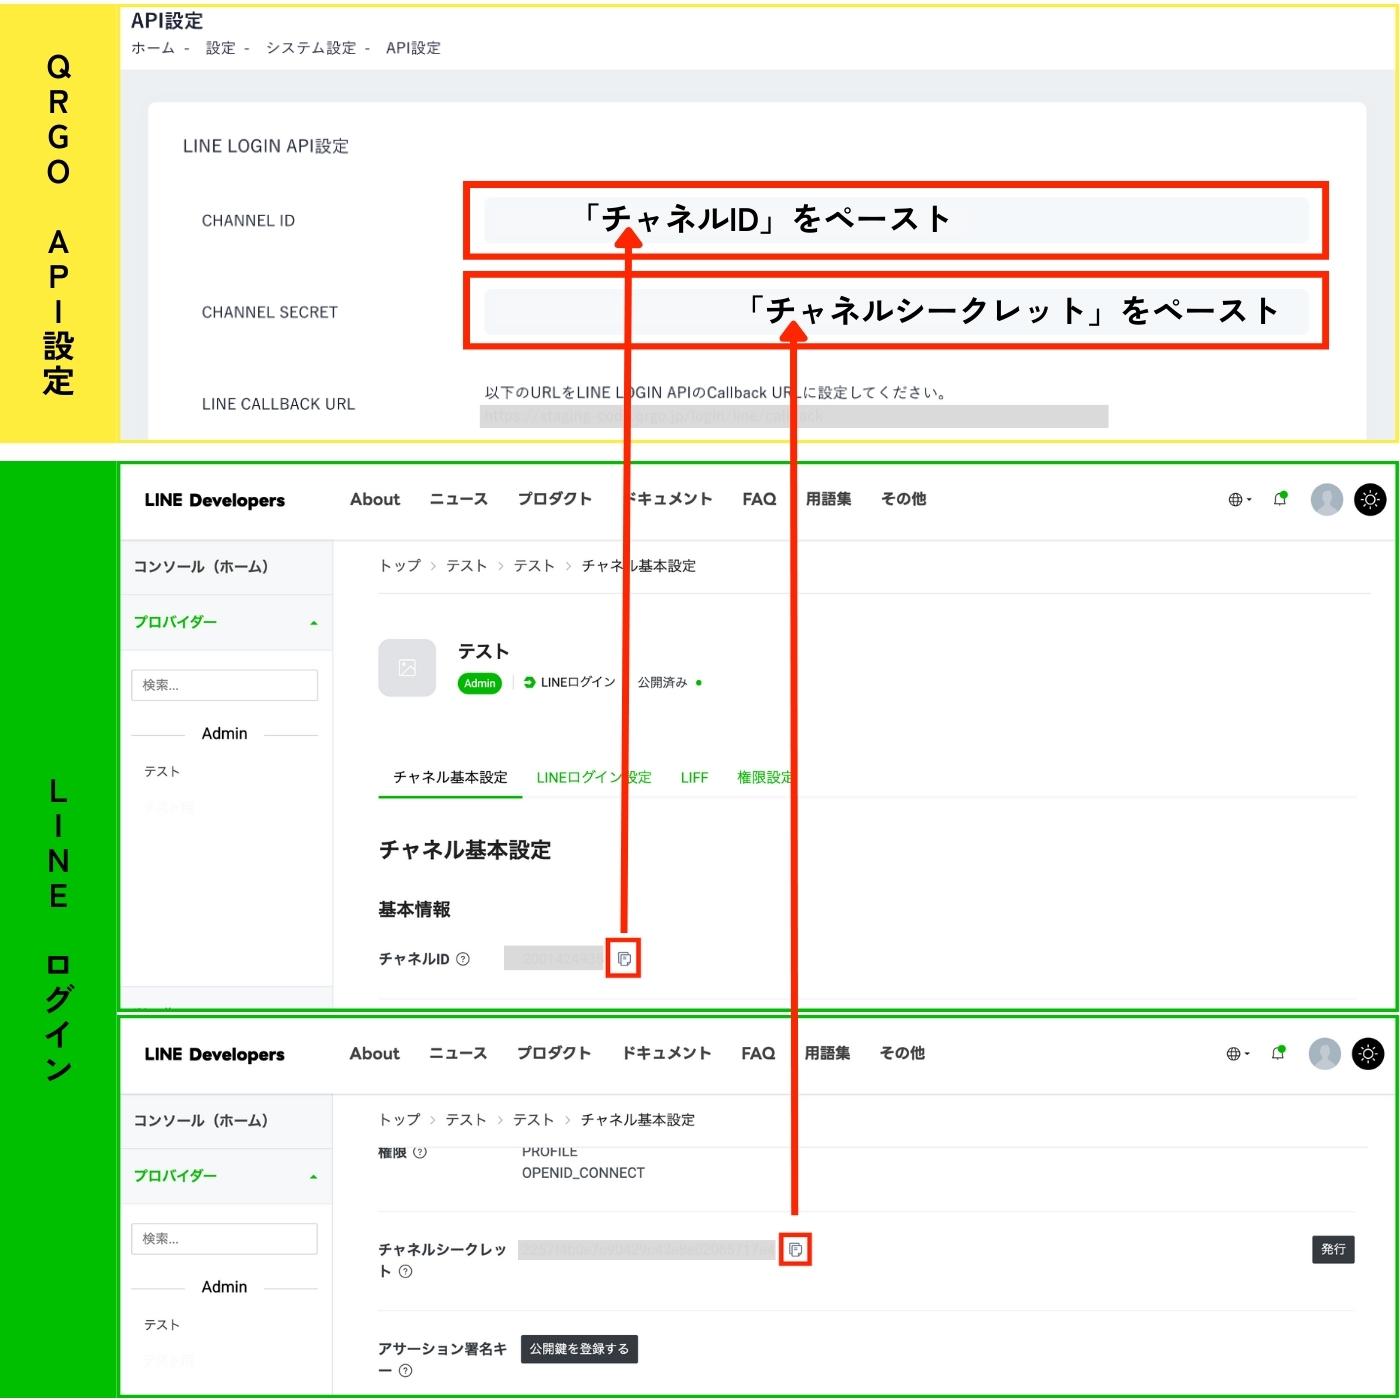Open the user avatar in the チャネルシークレット panel header
This screenshot has width=1400, height=1400.
coord(1325,1053)
